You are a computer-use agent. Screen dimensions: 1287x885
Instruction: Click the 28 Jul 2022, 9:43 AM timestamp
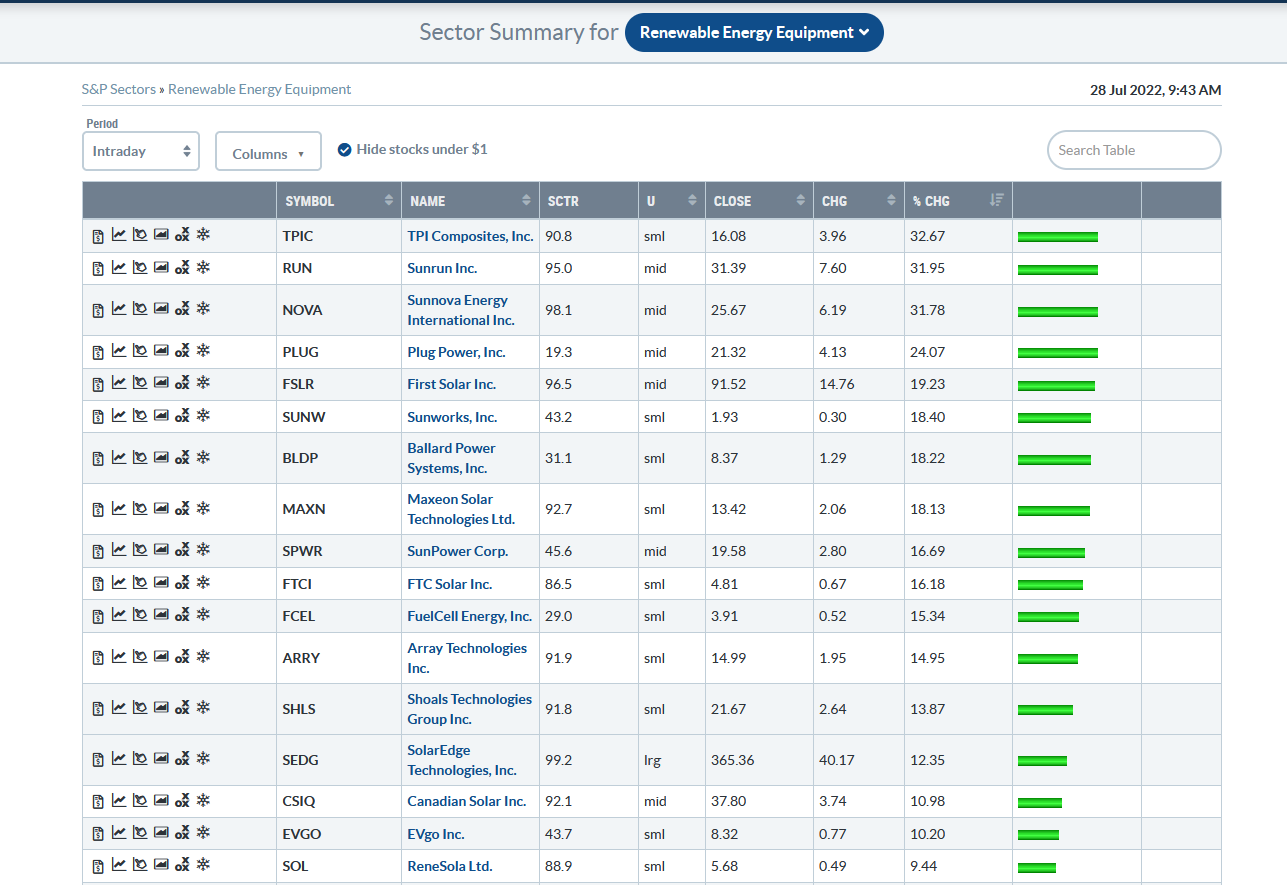pos(1155,90)
